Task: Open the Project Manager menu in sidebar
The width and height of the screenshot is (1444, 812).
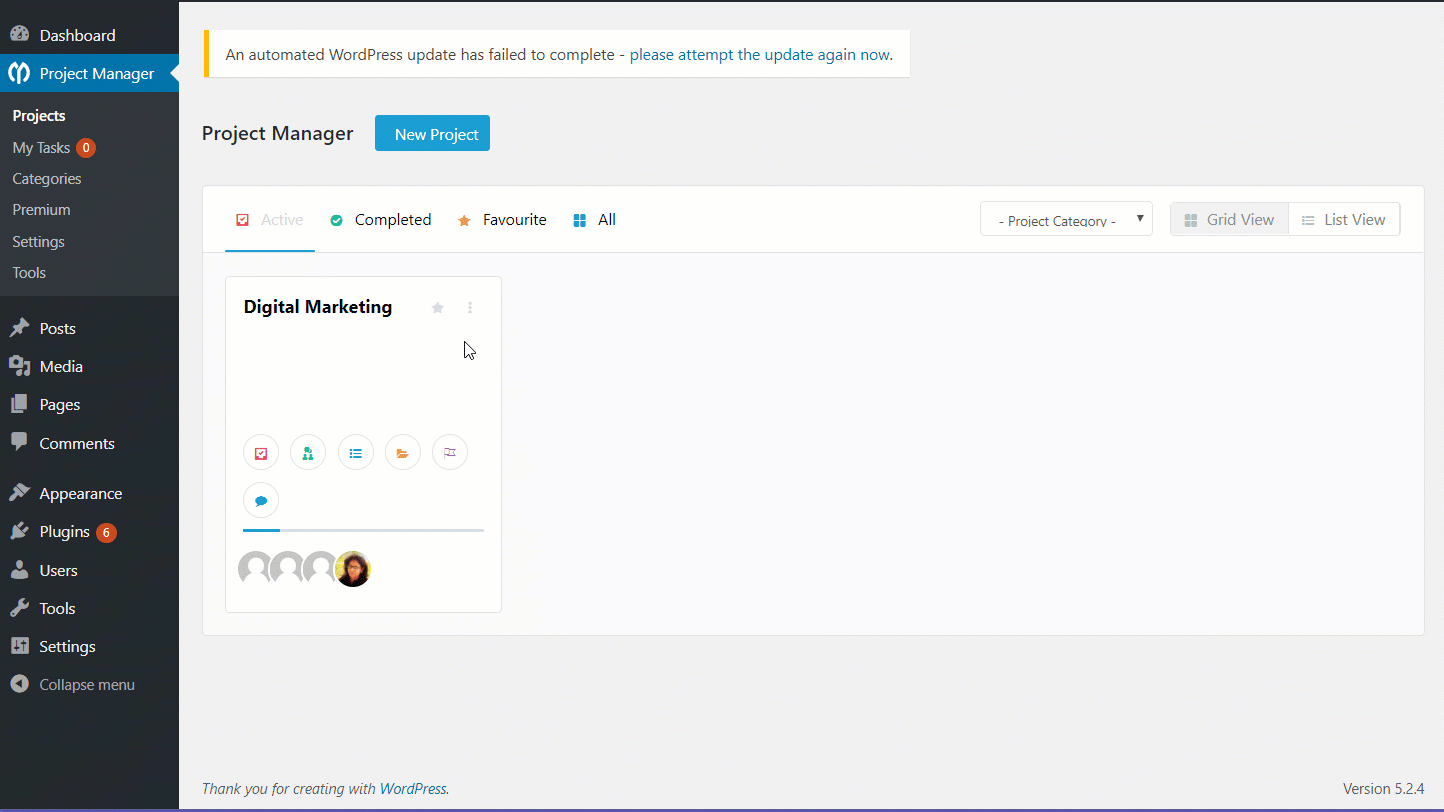Action: [89, 73]
